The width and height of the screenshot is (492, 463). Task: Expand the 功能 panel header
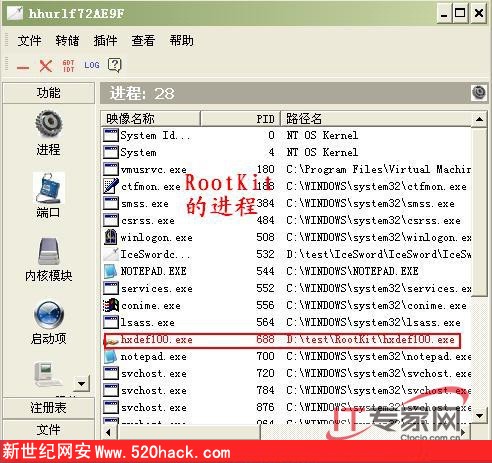(x=49, y=93)
